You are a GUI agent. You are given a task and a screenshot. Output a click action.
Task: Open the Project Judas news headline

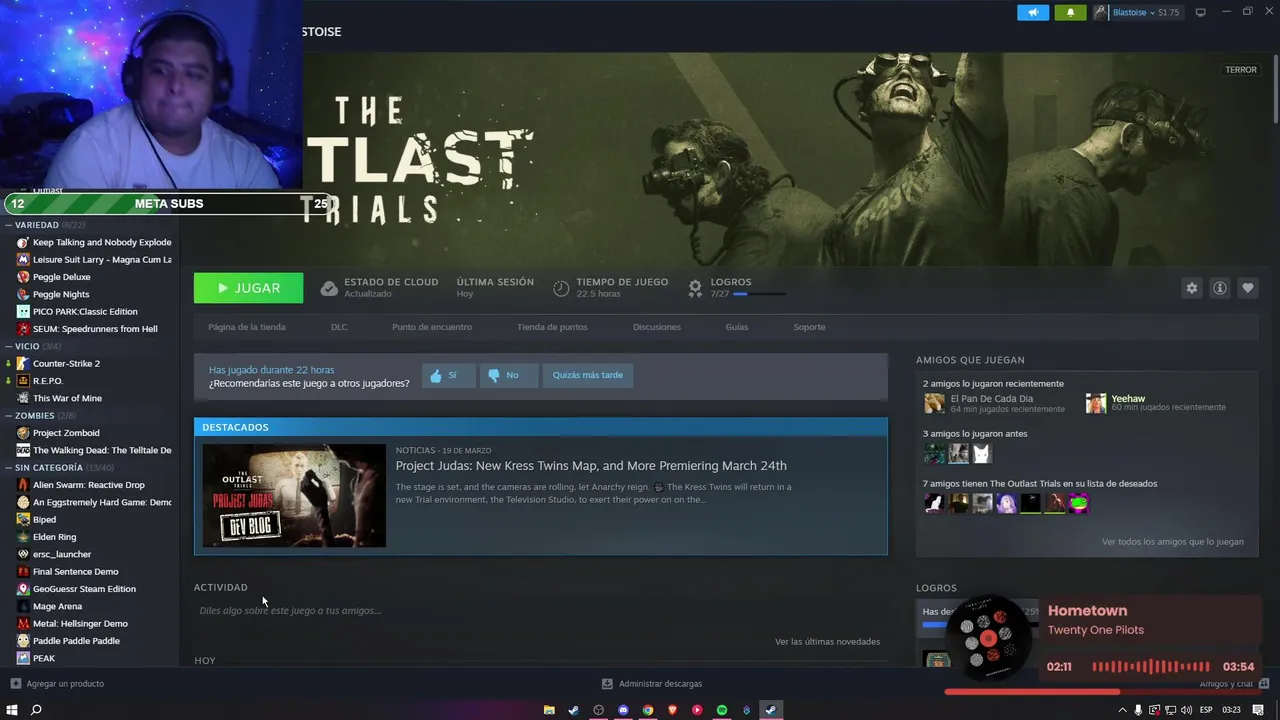coord(591,466)
